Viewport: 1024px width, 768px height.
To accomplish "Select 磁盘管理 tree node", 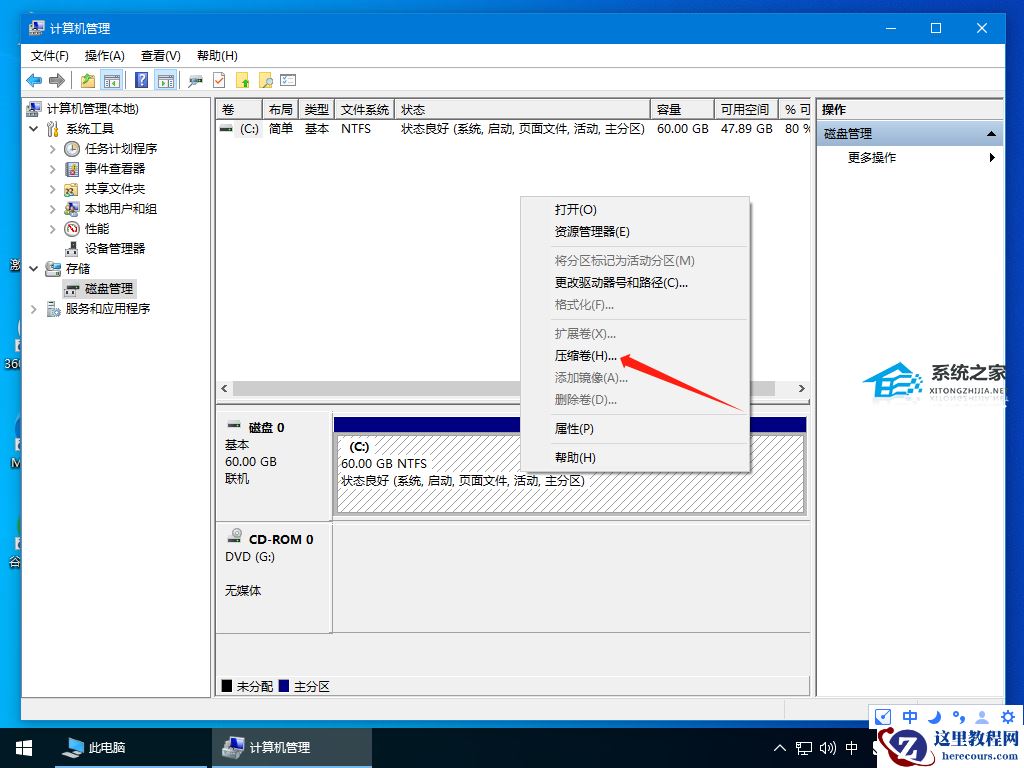I will (x=108, y=289).
